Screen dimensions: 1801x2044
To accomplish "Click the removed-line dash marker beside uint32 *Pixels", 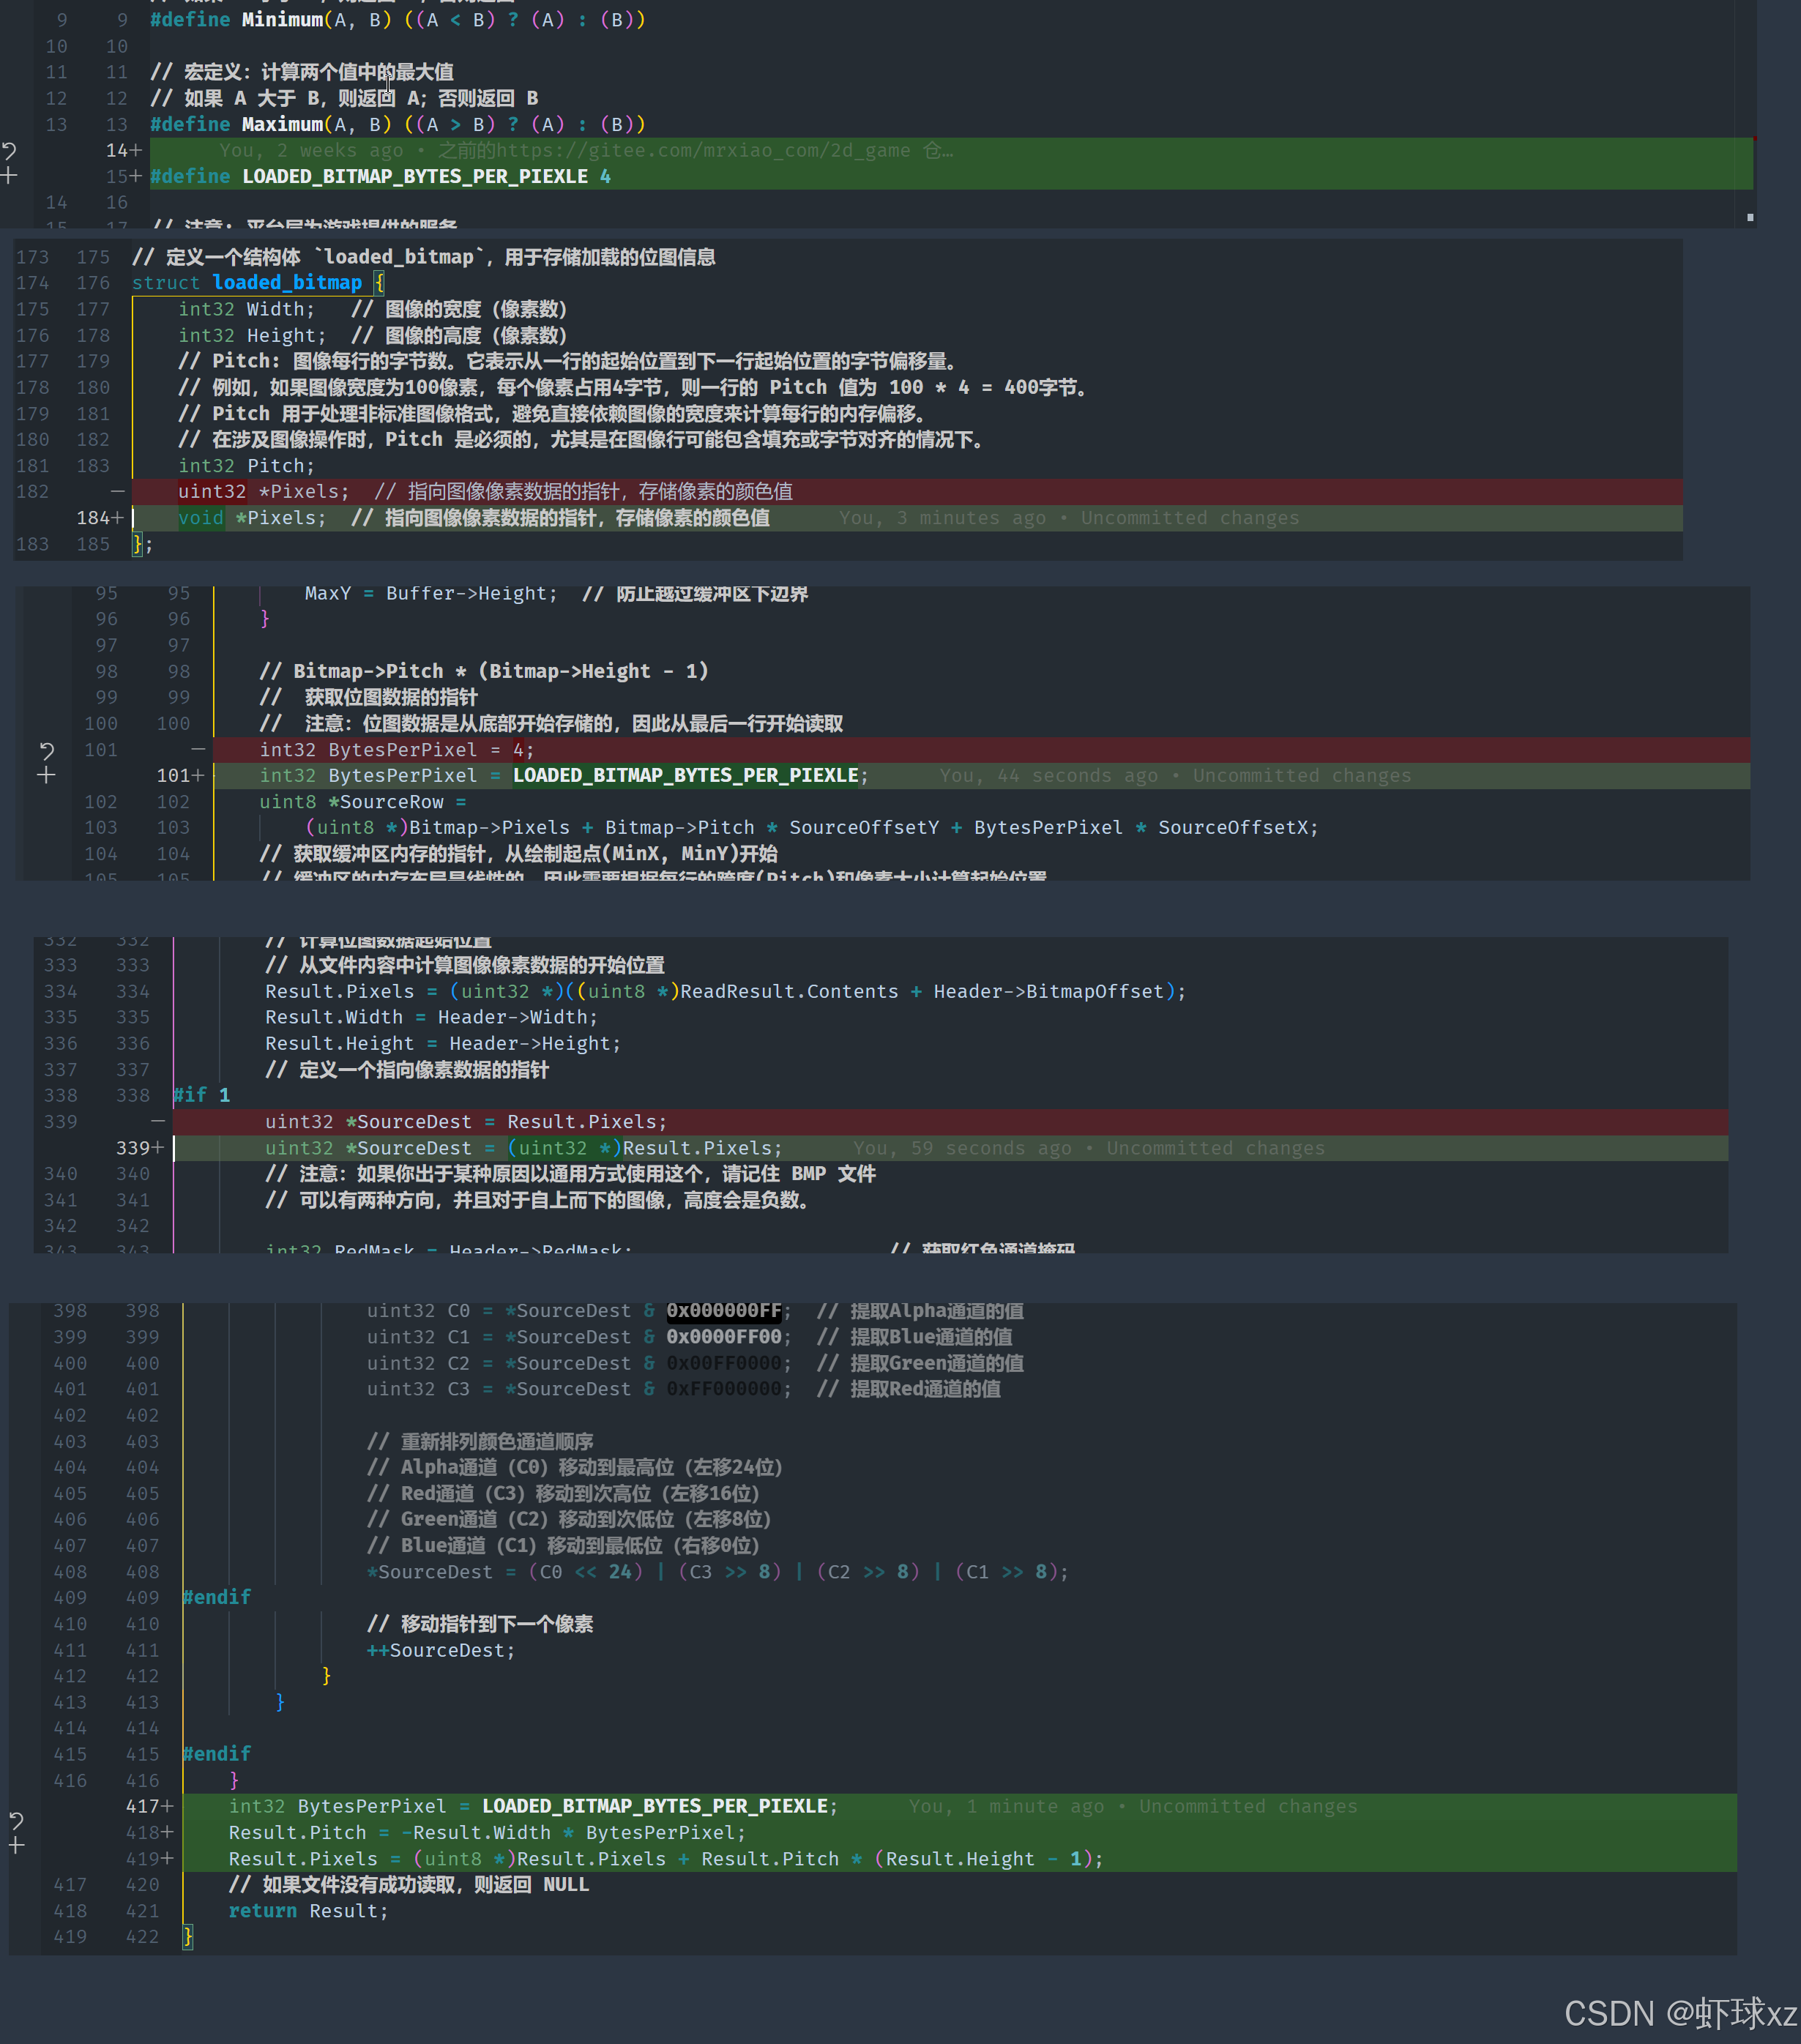I will [118, 491].
